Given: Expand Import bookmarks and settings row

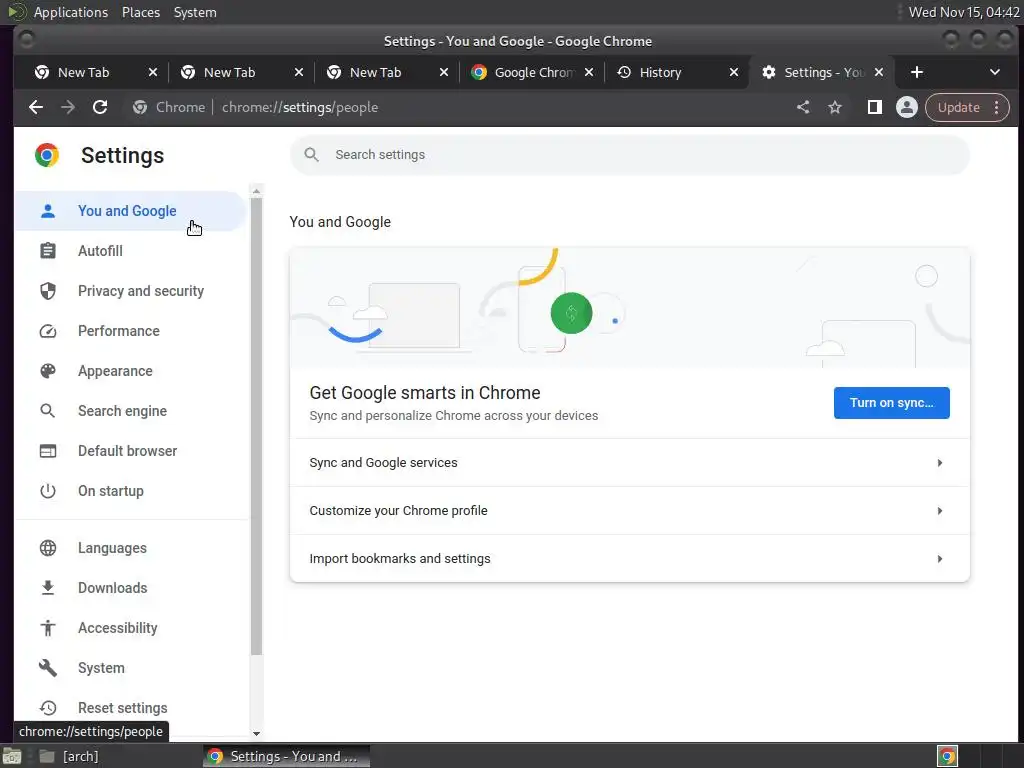Looking at the screenshot, I should pos(630,558).
